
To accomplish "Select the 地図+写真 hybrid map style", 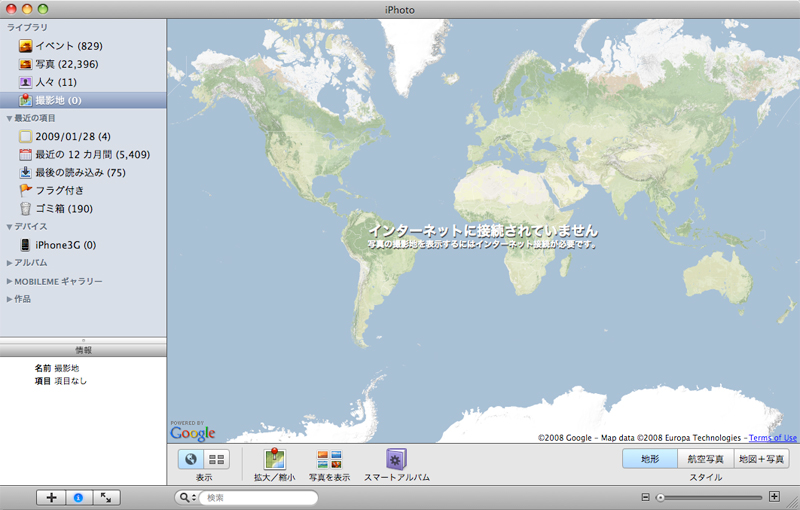I will click(761, 459).
